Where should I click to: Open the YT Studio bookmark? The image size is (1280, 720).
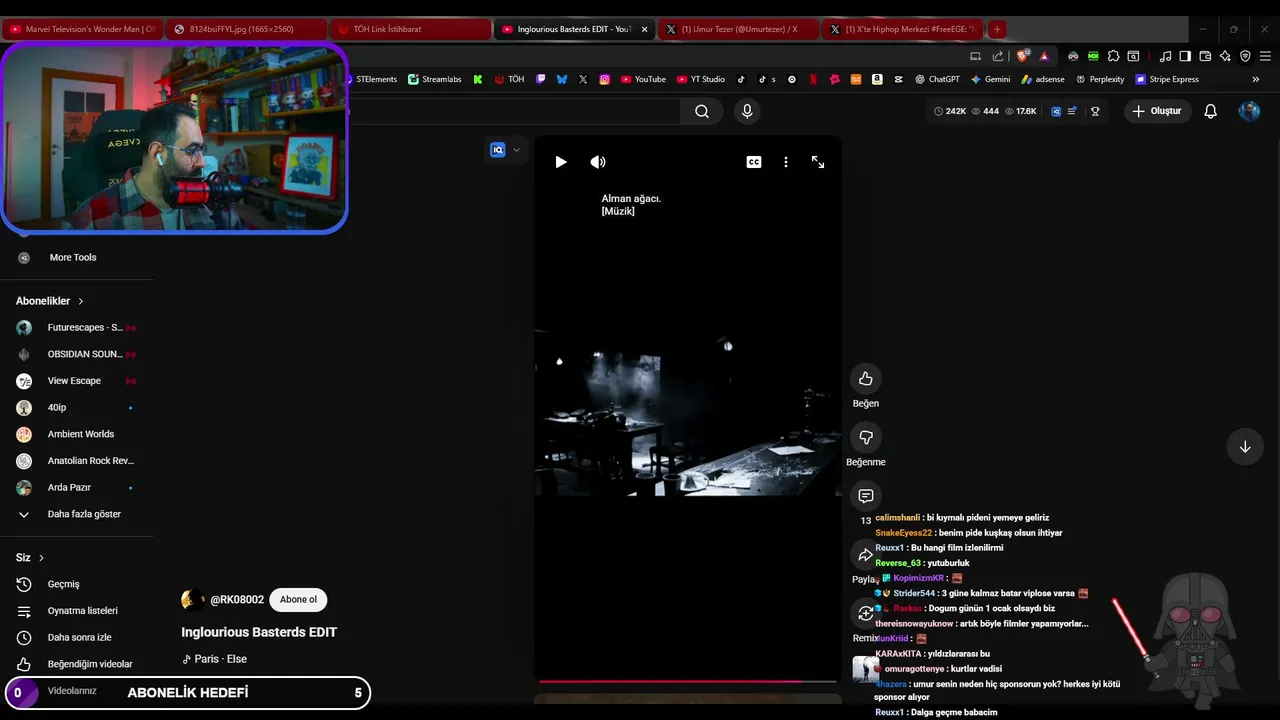(x=701, y=79)
